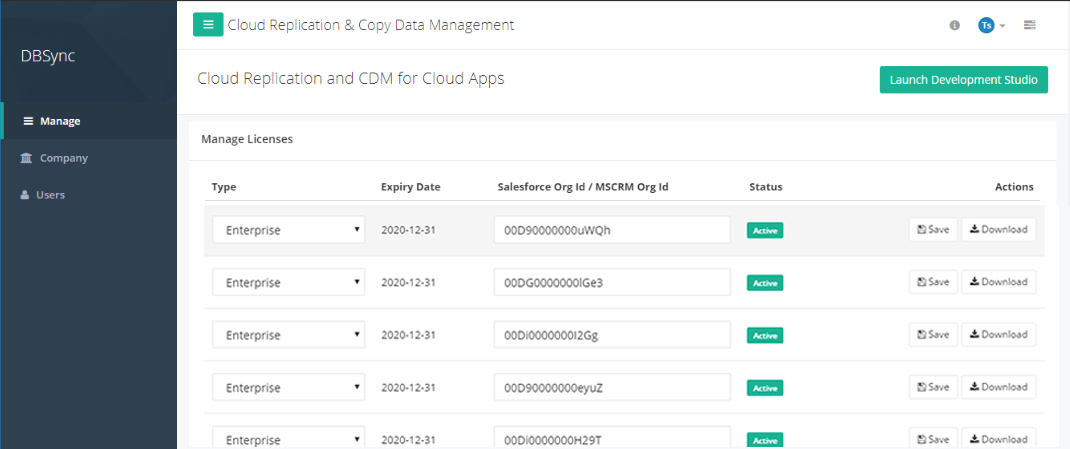Open the Users page in sidebar

pos(50,195)
